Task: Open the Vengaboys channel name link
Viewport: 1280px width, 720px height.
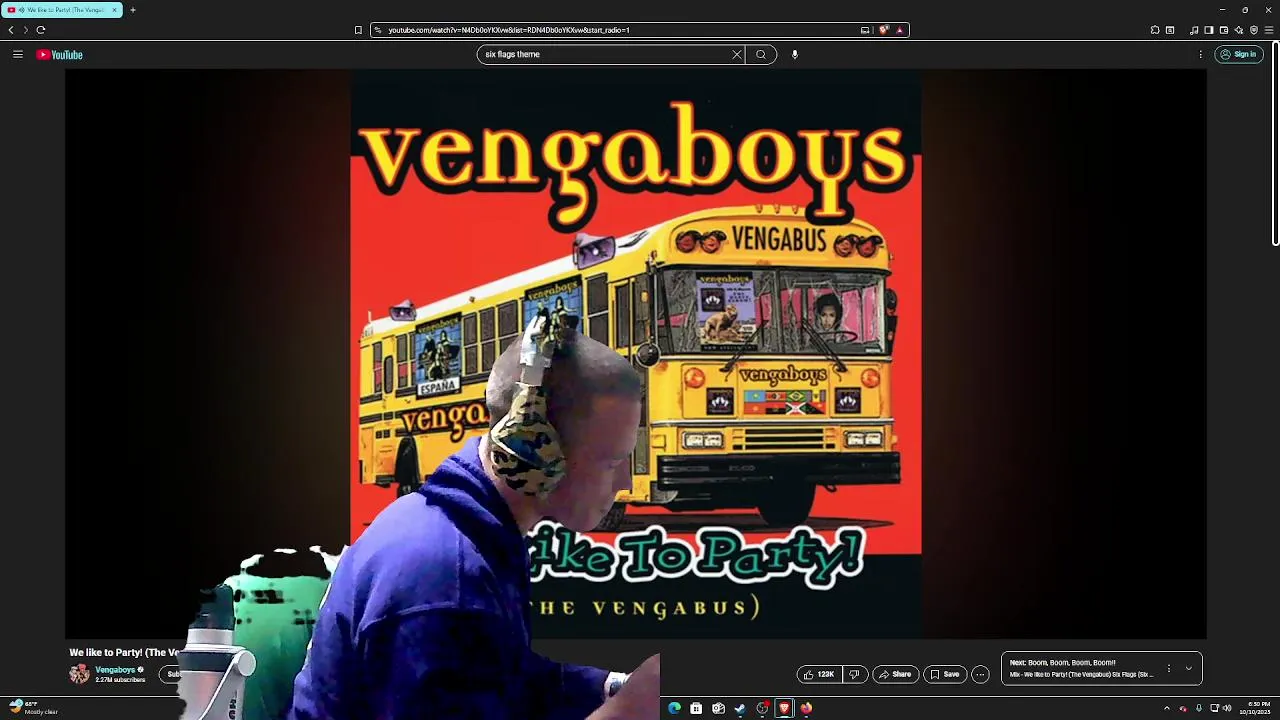Action: (x=115, y=670)
